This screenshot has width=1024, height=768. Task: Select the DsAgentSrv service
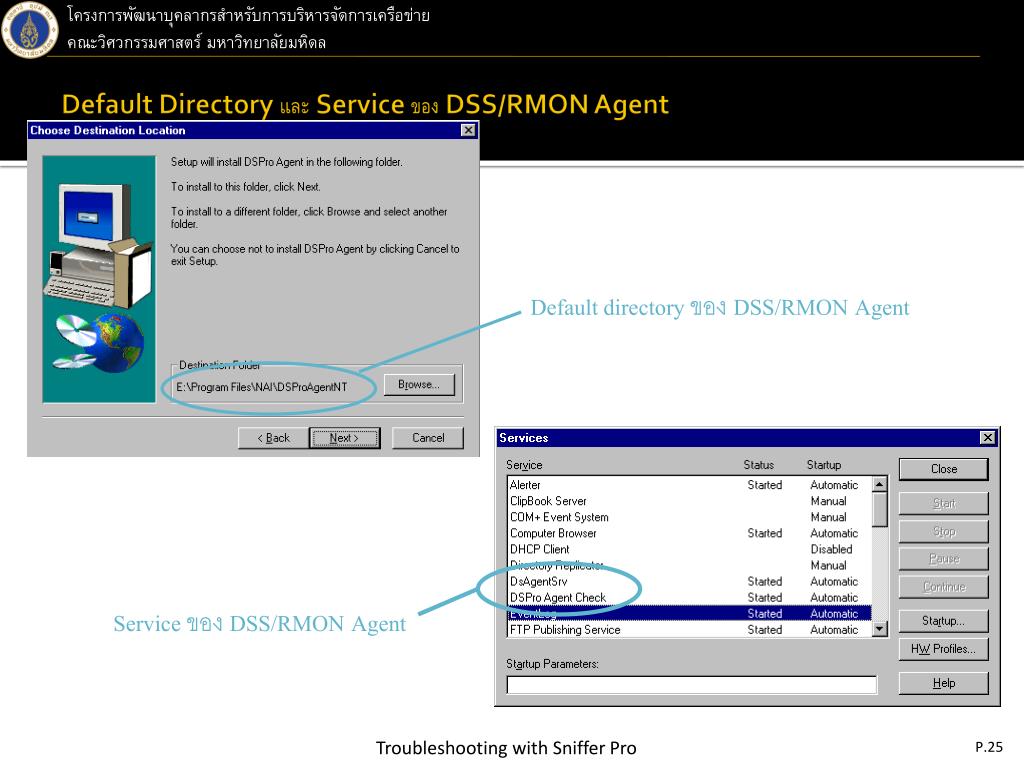point(690,581)
